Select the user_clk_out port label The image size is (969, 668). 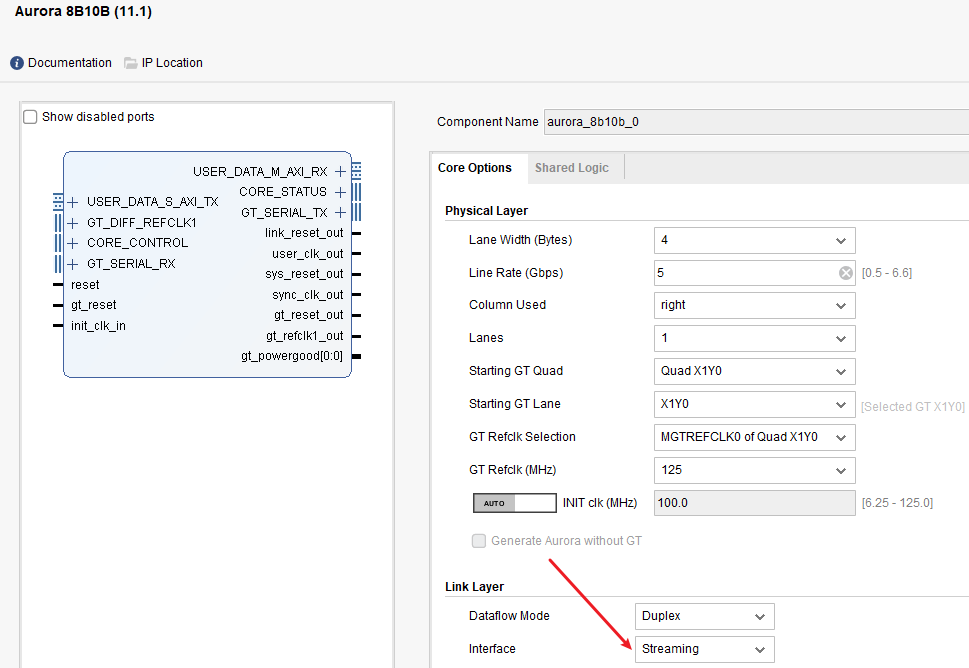[x=308, y=254]
